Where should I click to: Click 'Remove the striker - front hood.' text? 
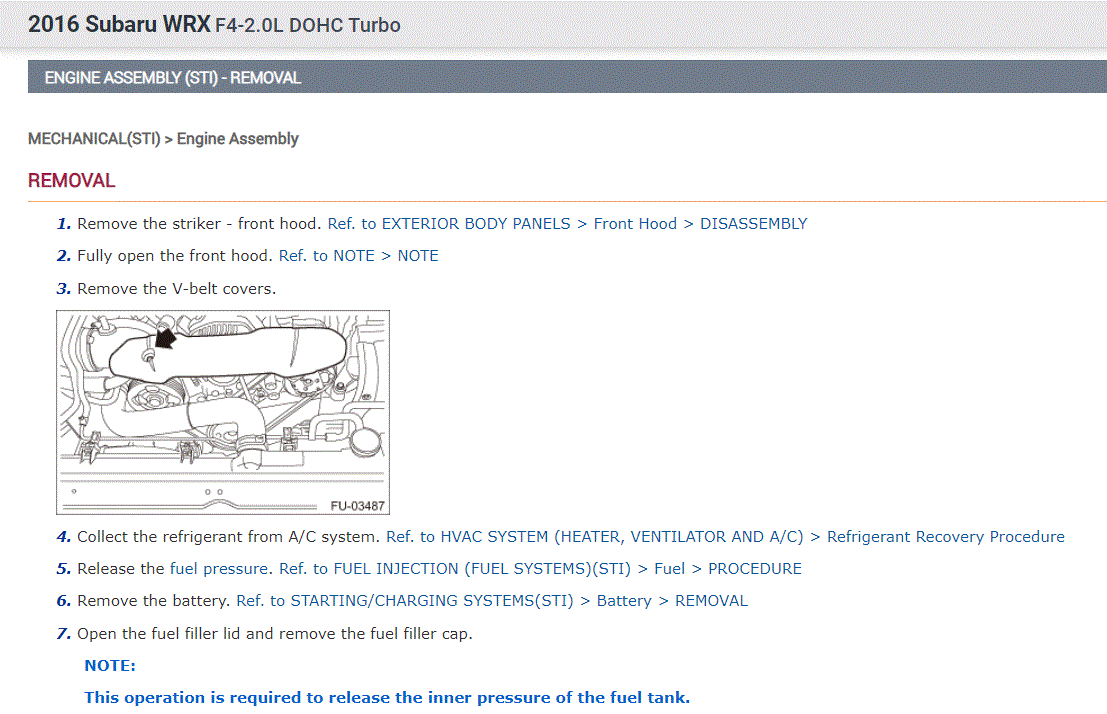coord(200,224)
